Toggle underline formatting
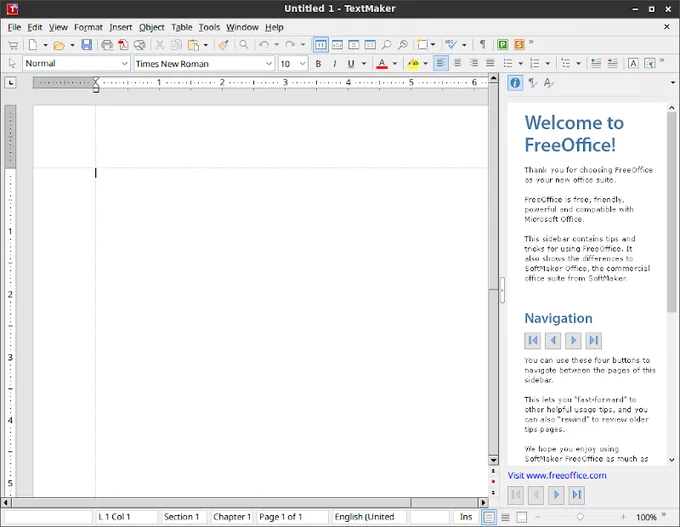 click(351, 64)
